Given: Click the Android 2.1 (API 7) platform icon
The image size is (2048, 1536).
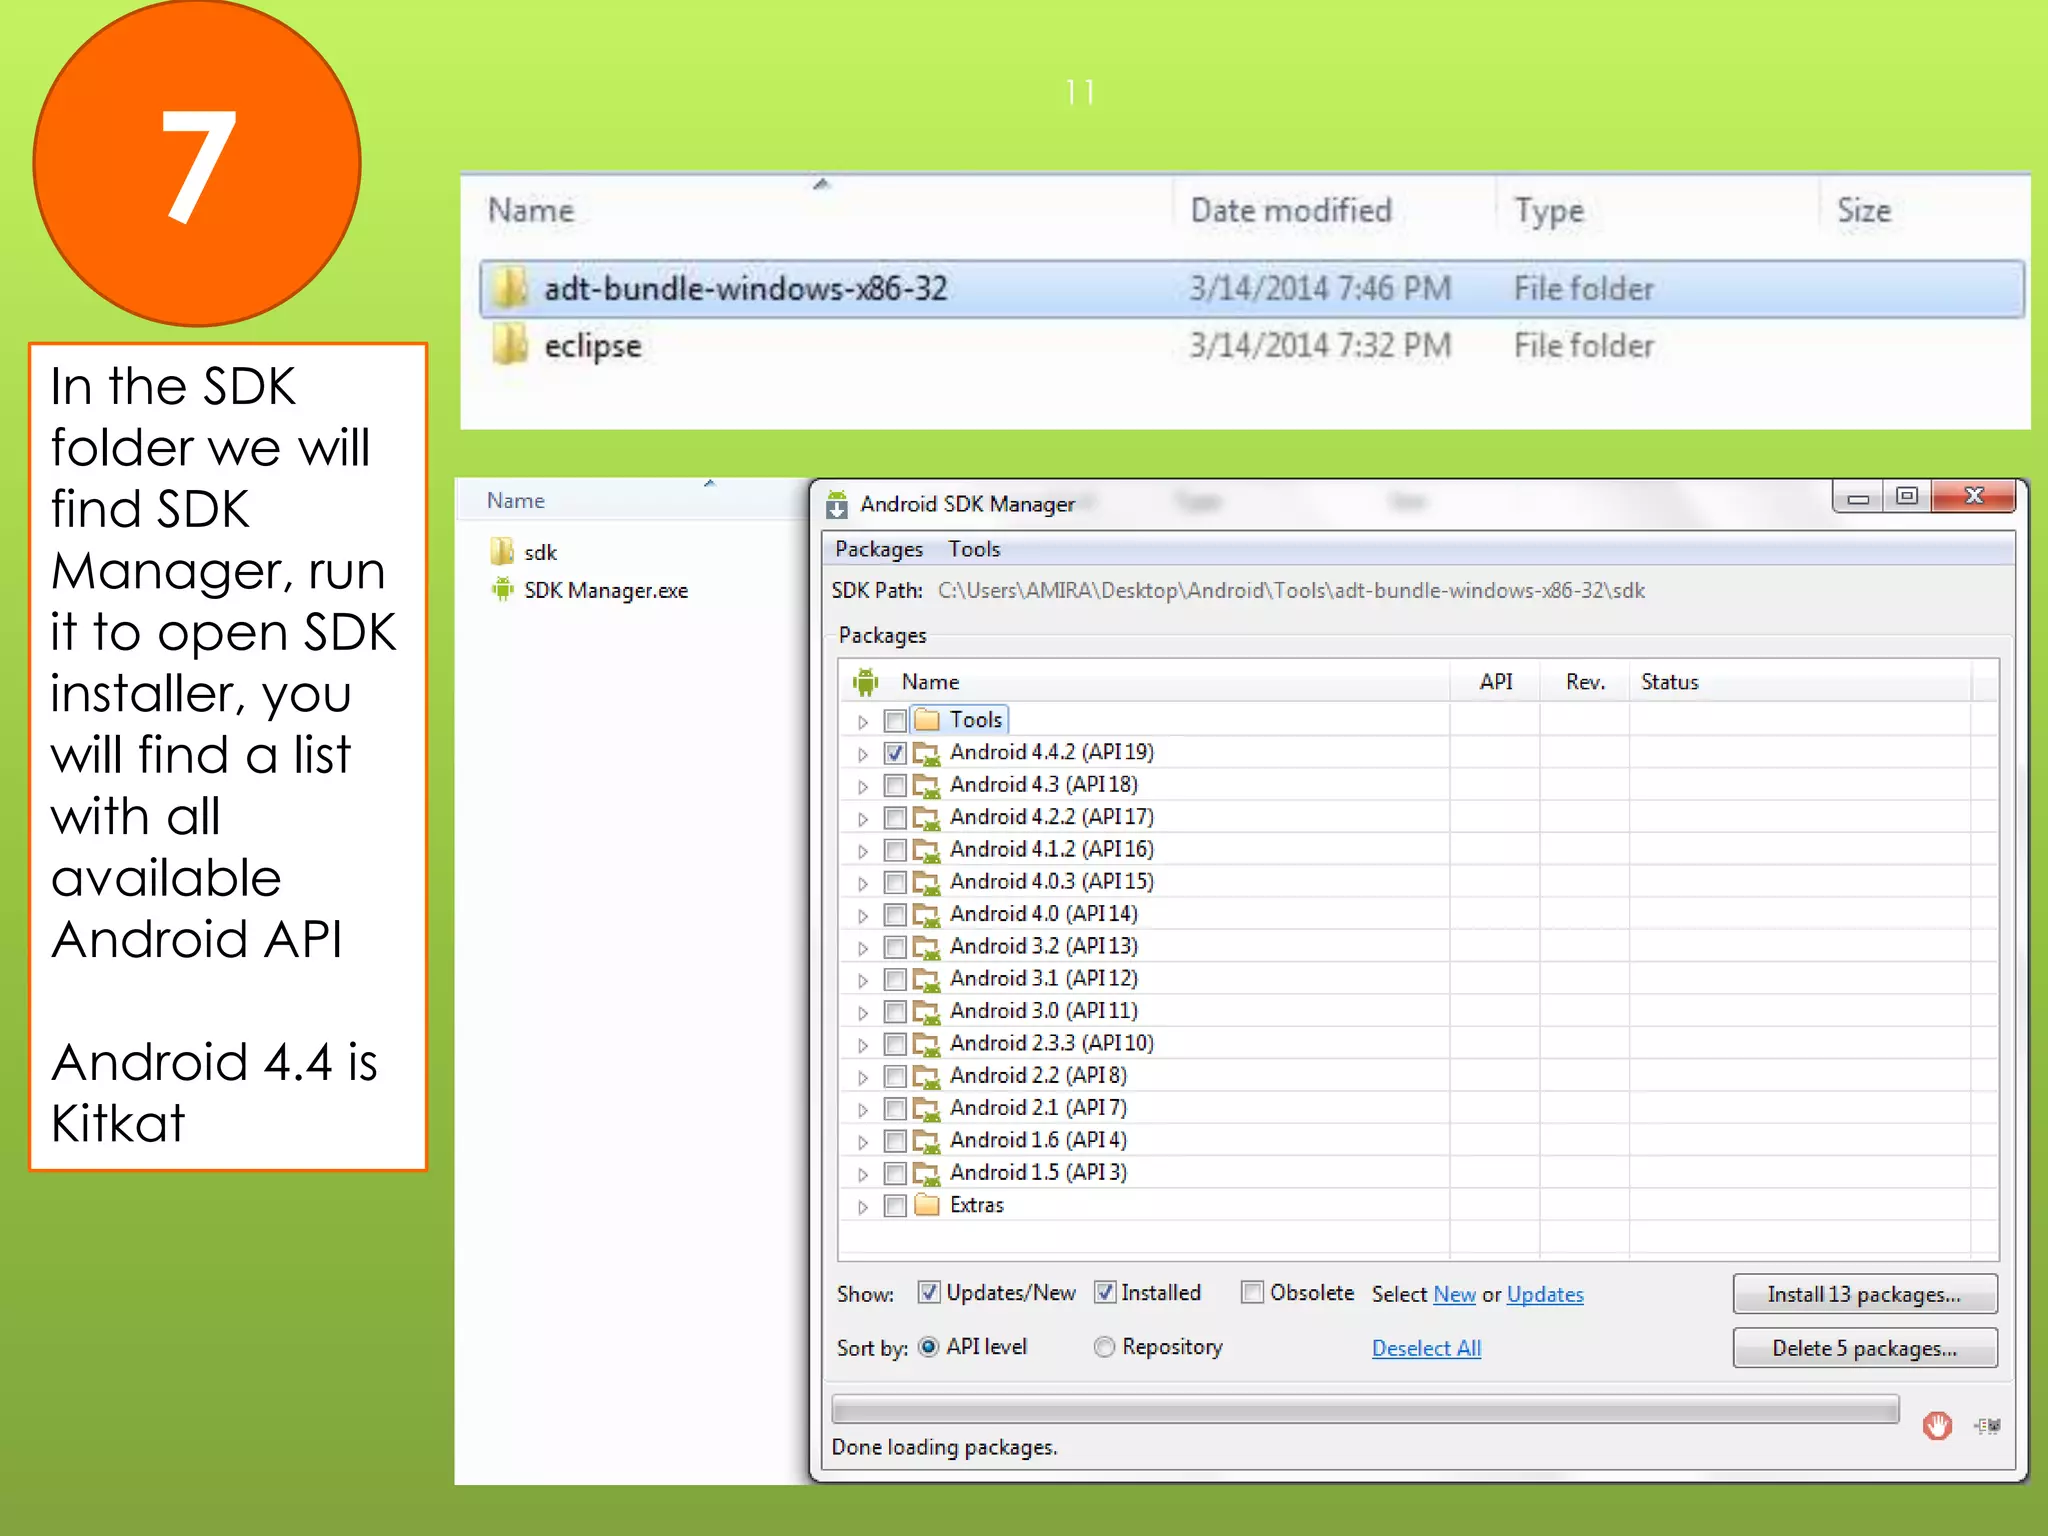Looking at the screenshot, I should [x=927, y=1109].
